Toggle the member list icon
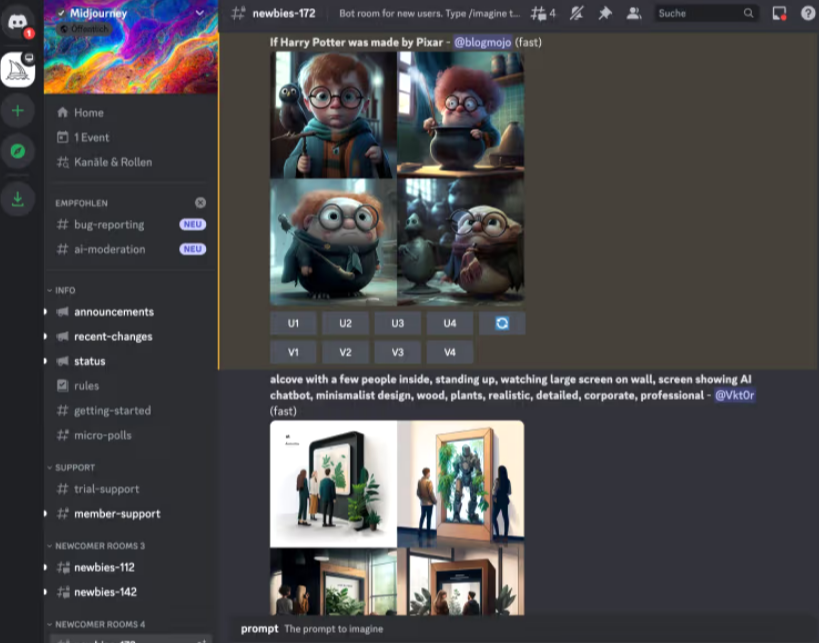This screenshot has width=819, height=643. [633, 13]
